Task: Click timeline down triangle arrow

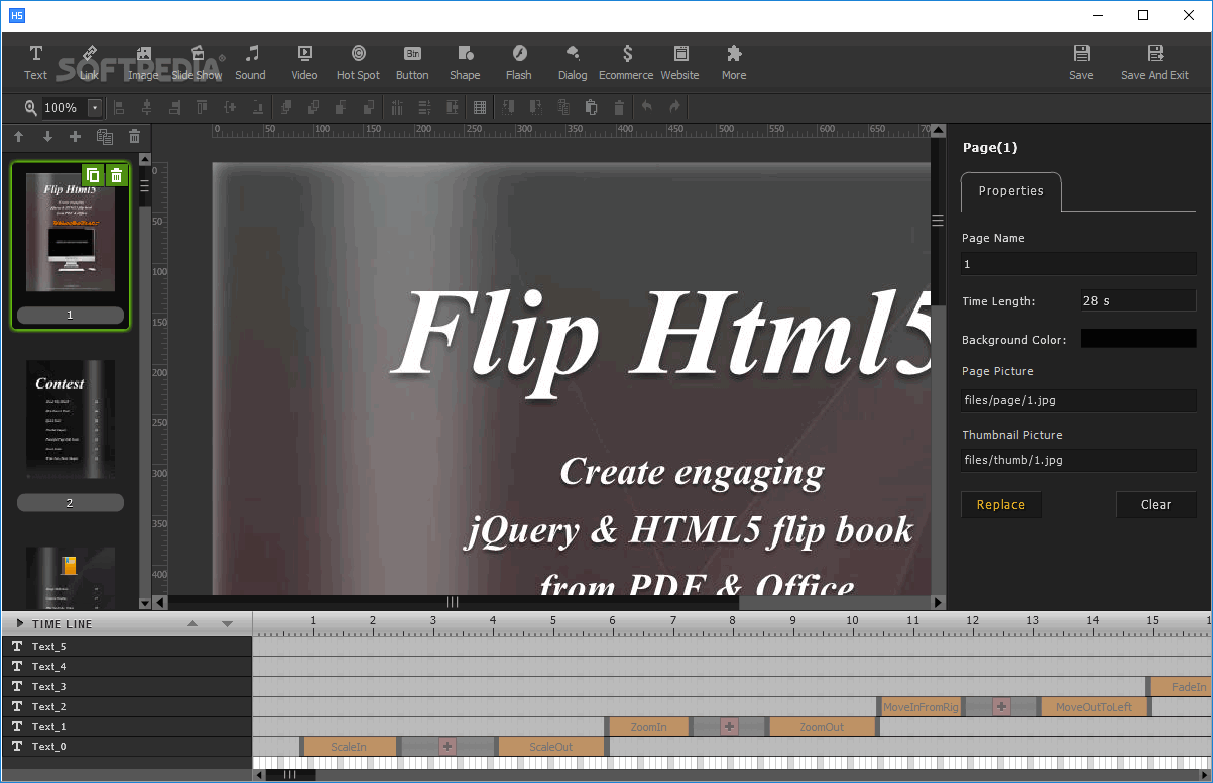Action: point(227,623)
